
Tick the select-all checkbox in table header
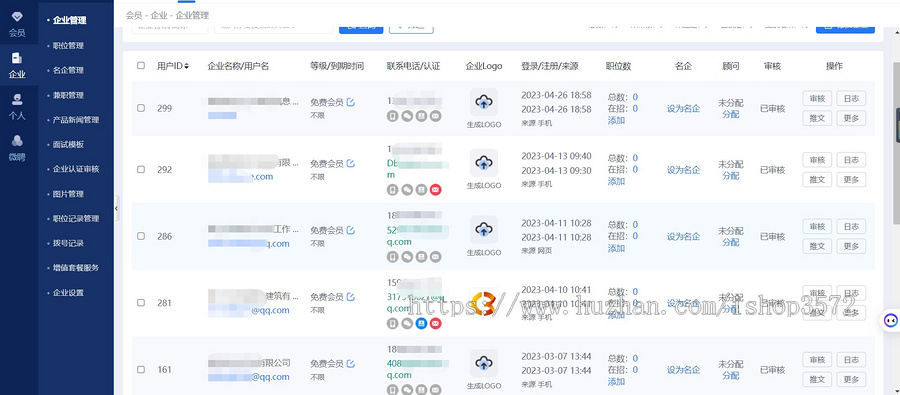click(141, 65)
